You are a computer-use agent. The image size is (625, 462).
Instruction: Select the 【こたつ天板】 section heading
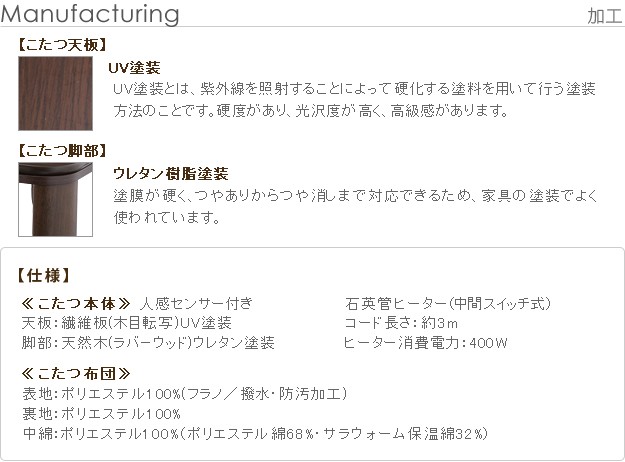[63, 45]
